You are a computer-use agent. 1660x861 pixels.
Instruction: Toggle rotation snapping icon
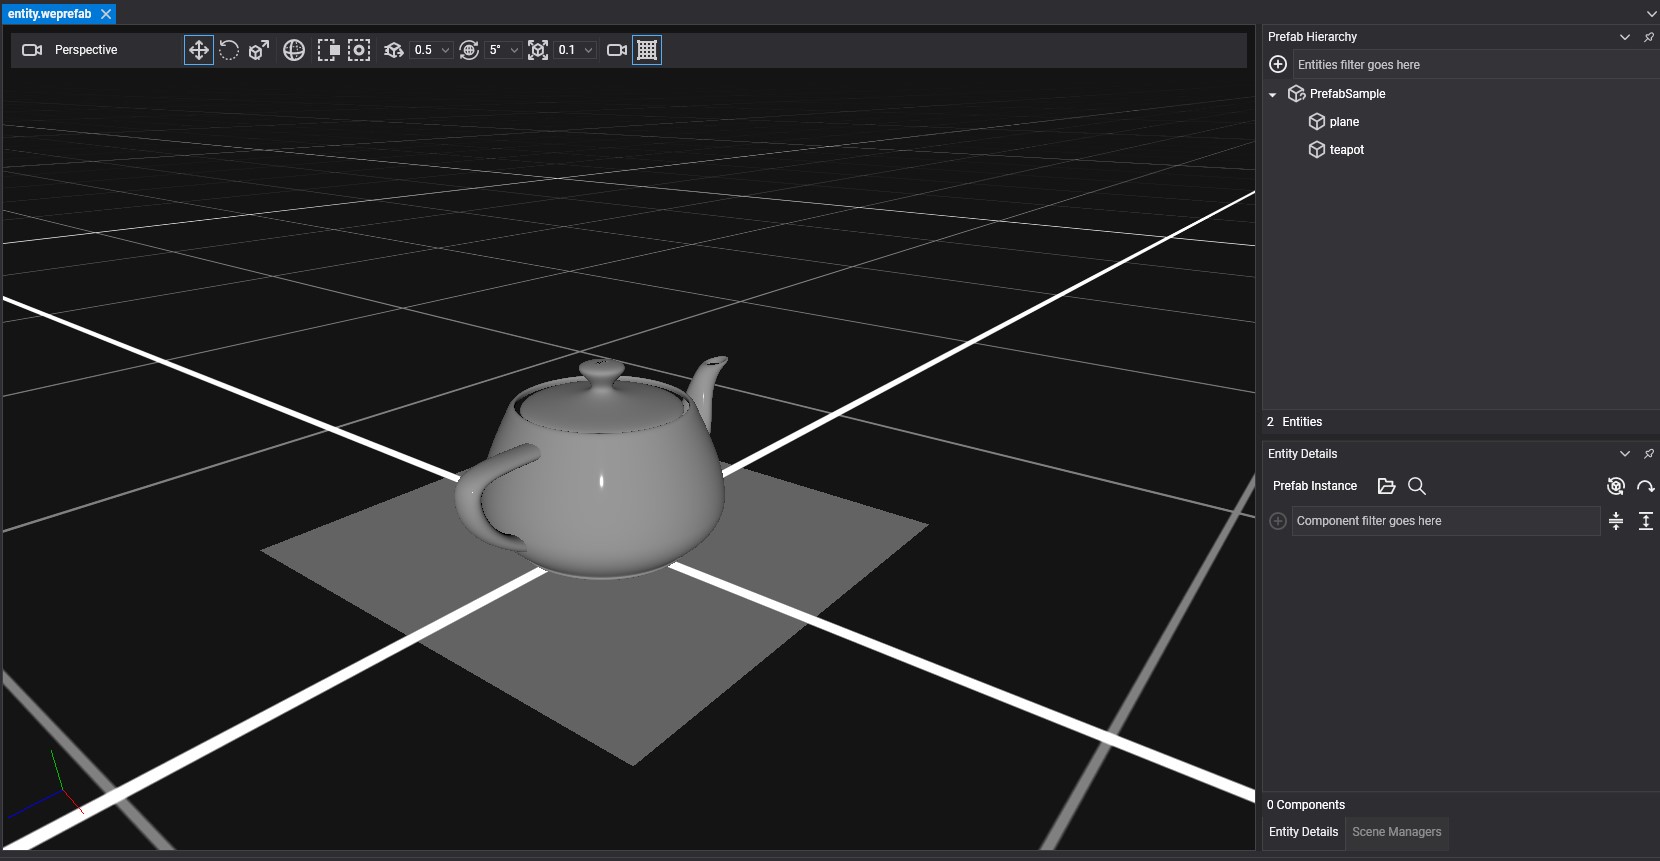tap(469, 50)
